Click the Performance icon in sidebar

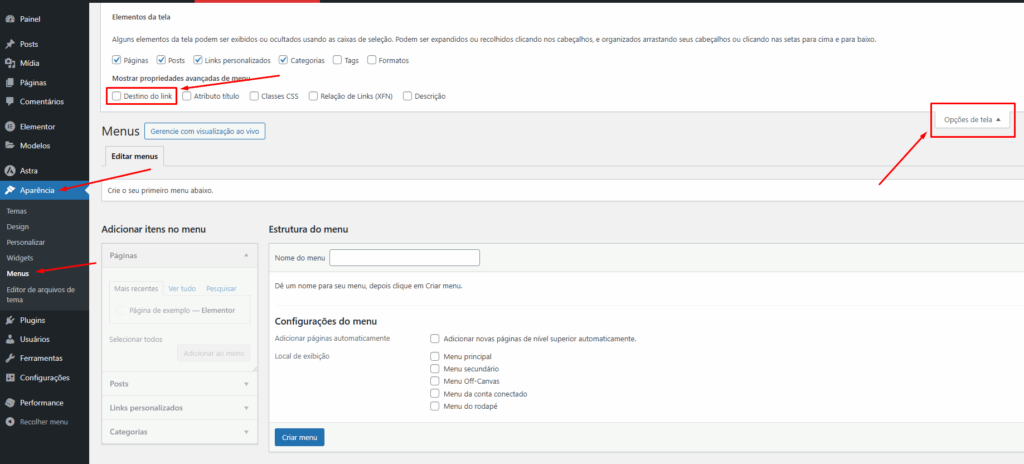click(x=10, y=403)
